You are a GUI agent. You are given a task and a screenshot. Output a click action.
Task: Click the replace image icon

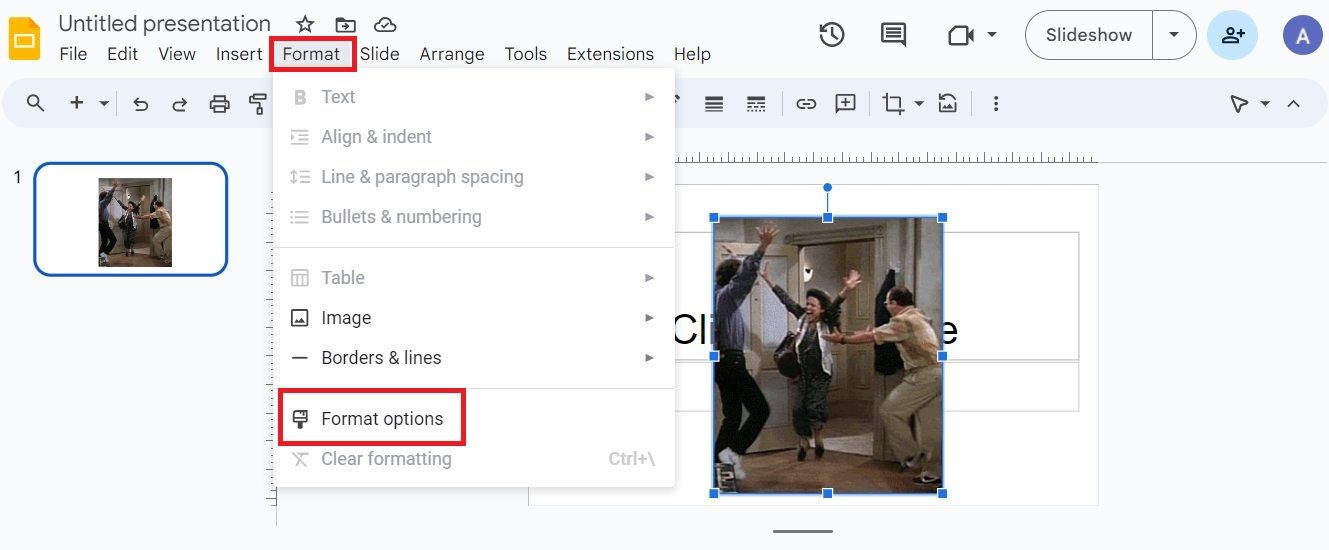point(948,103)
